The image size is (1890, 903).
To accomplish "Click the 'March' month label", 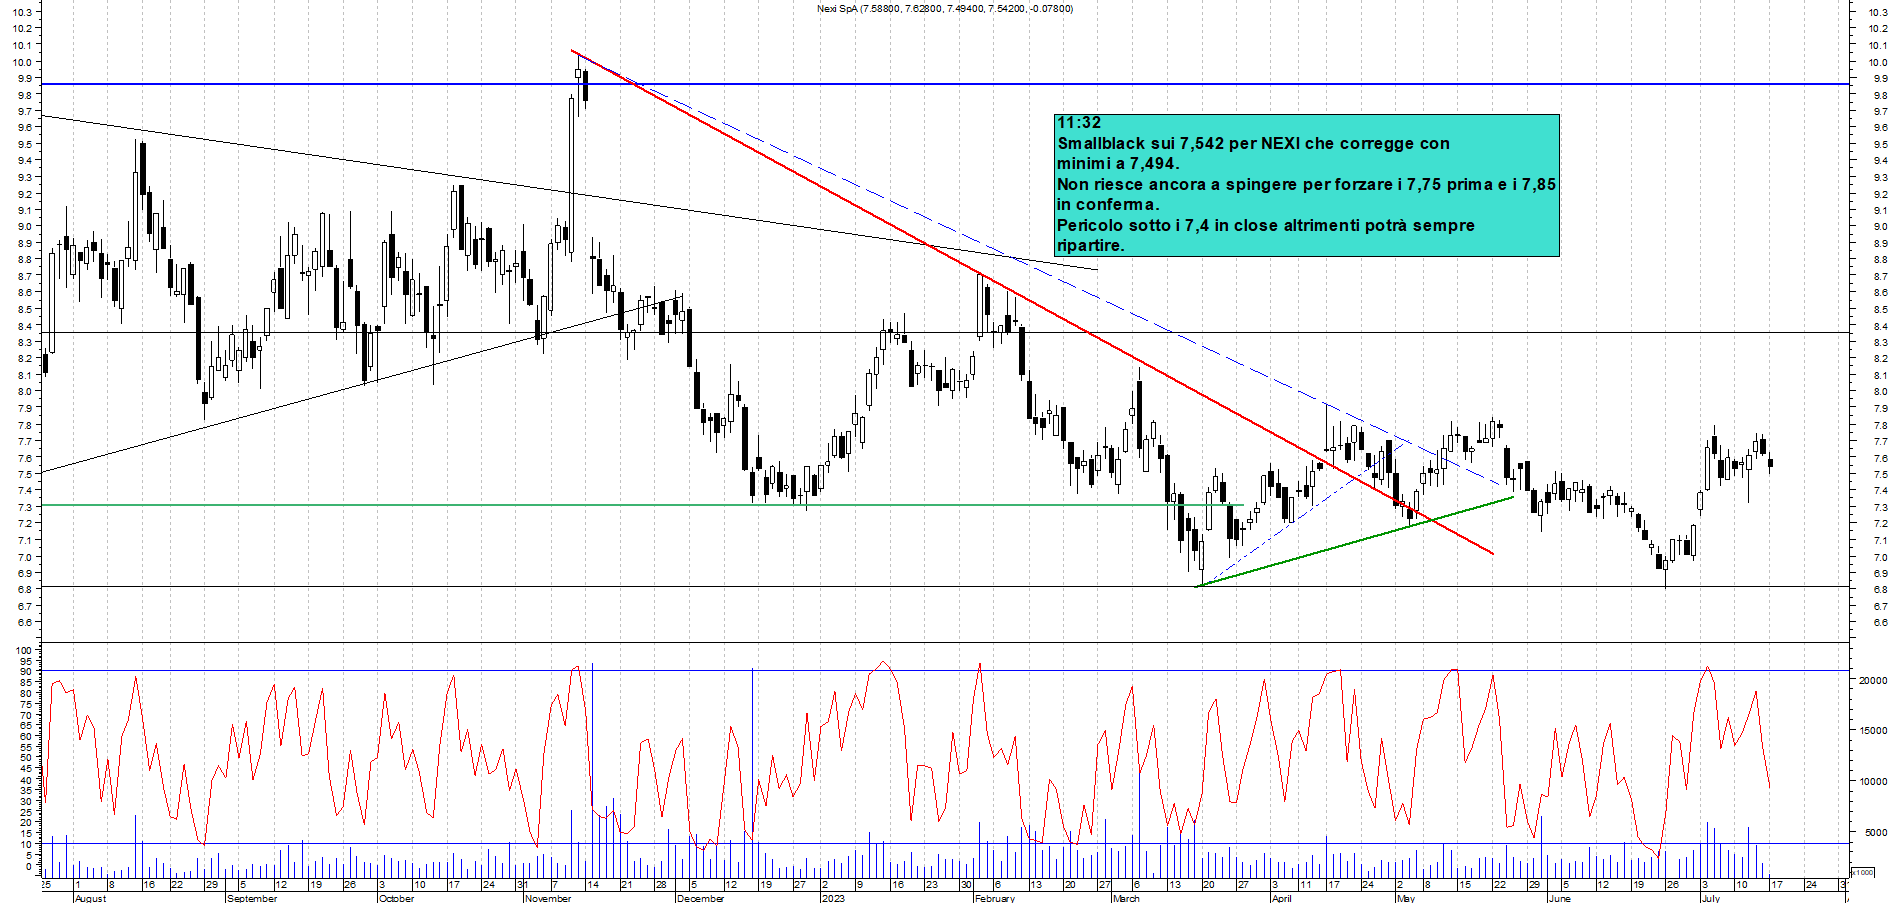I will [x=1126, y=898].
